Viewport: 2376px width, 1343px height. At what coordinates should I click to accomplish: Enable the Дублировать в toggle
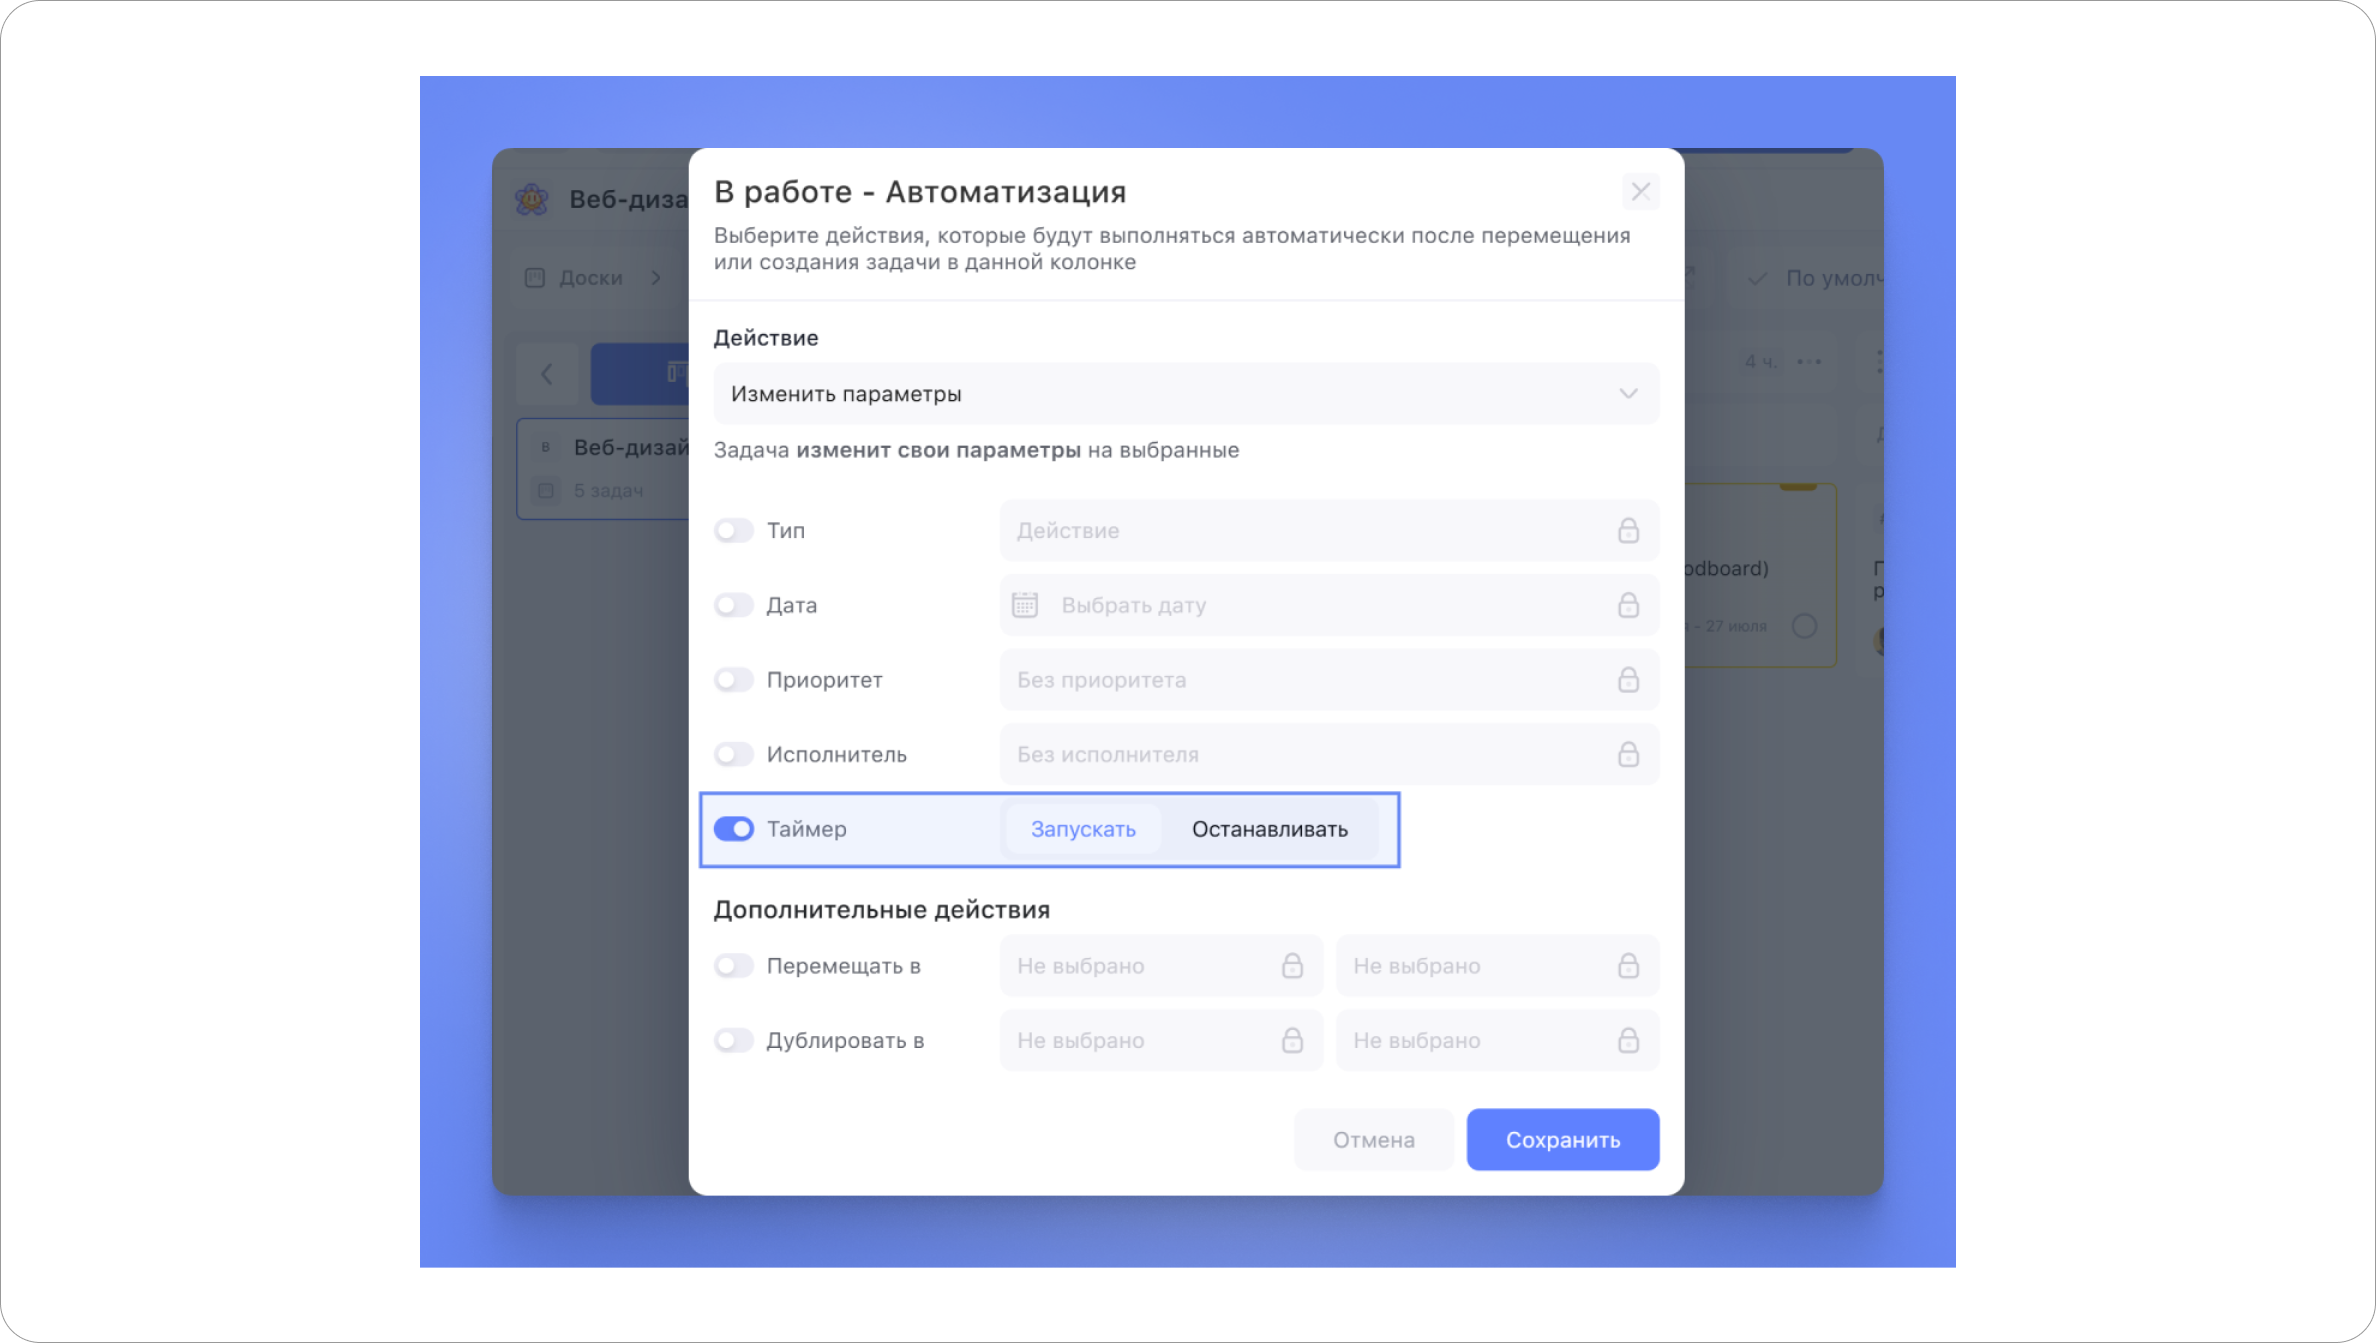coord(733,1040)
